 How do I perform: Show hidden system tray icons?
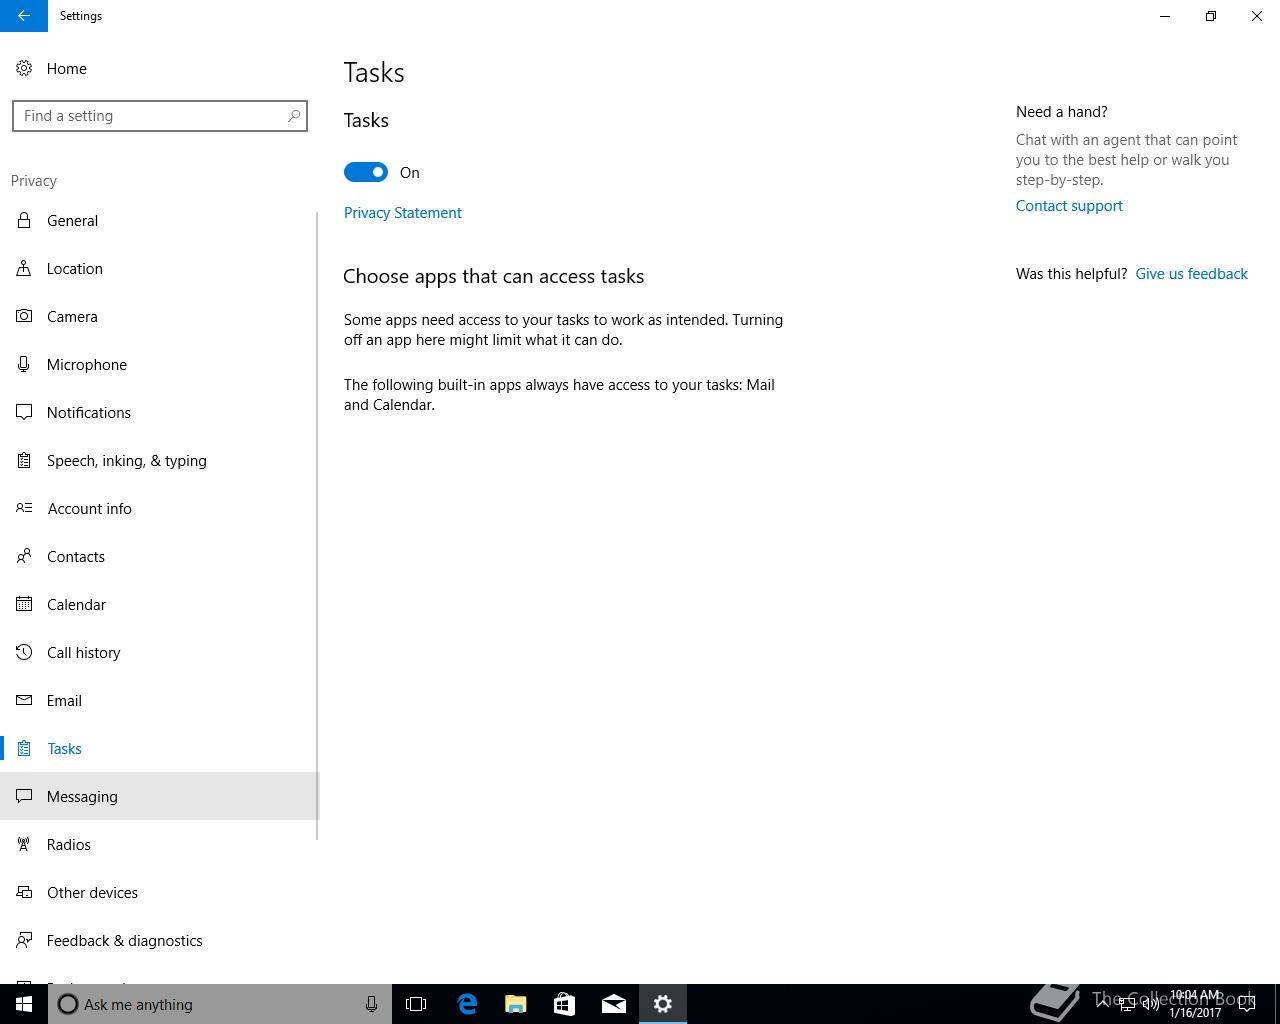(x=1103, y=1003)
